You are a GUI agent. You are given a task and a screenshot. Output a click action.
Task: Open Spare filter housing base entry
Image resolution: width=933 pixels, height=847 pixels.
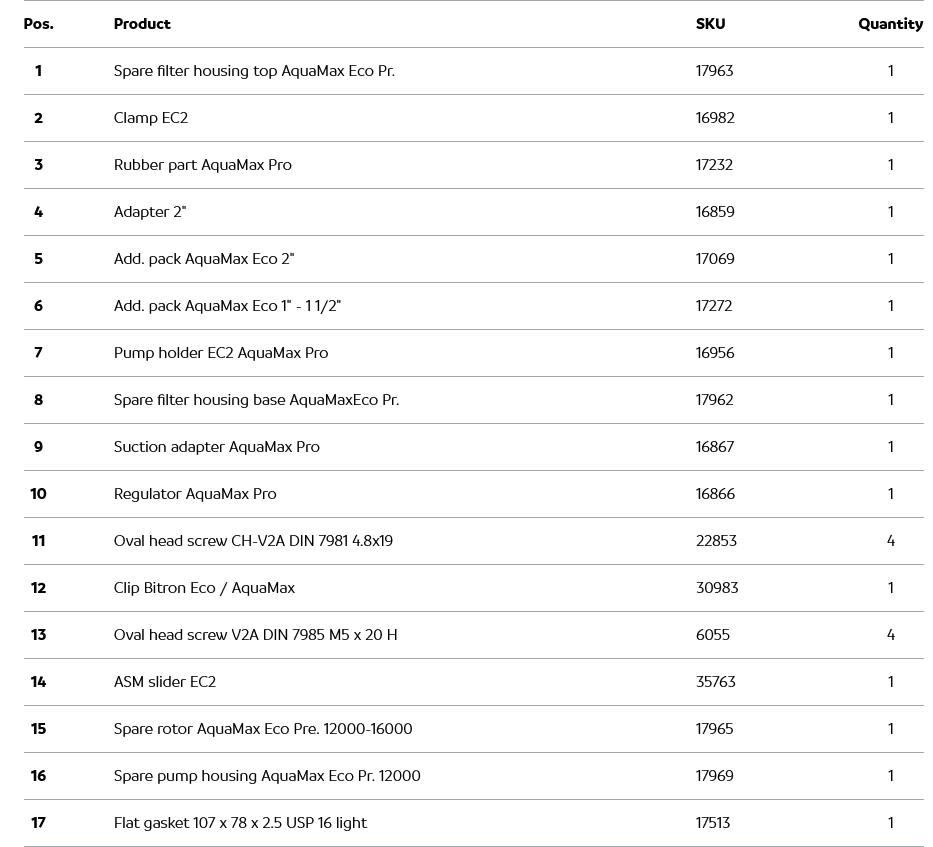click(x=256, y=400)
